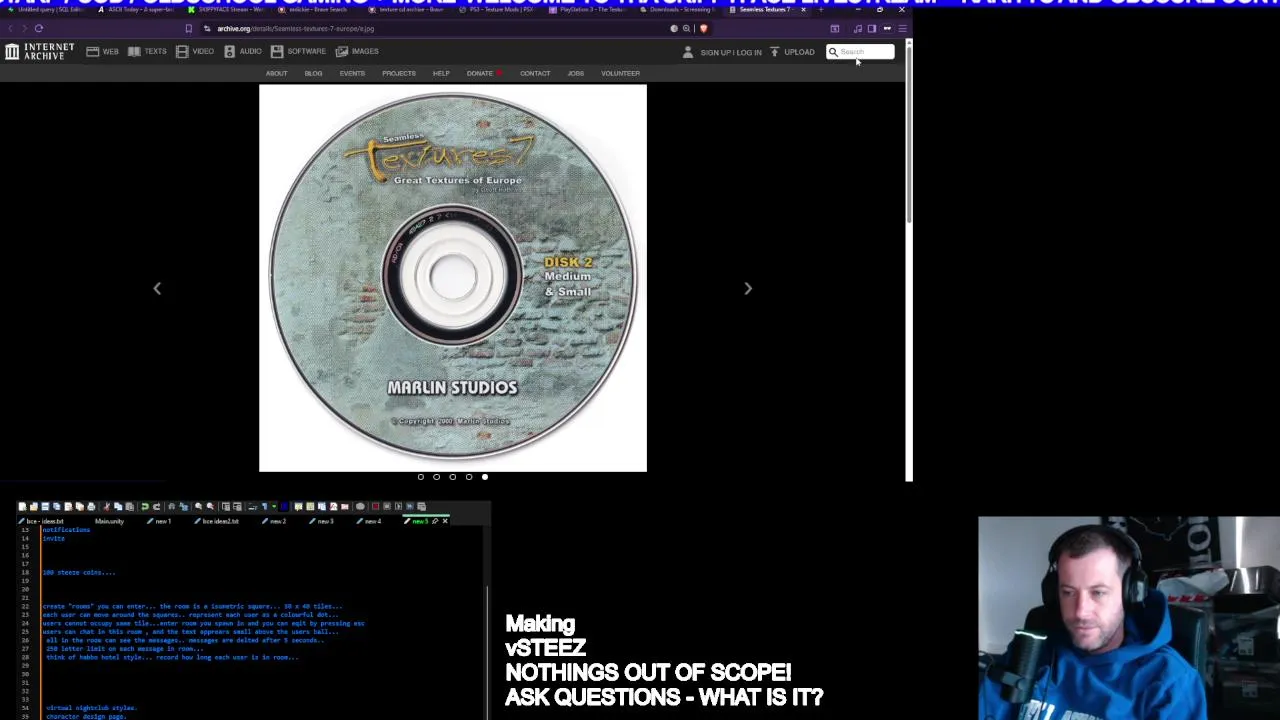
Task: Select the fourth carousel dot
Action: click(x=469, y=477)
